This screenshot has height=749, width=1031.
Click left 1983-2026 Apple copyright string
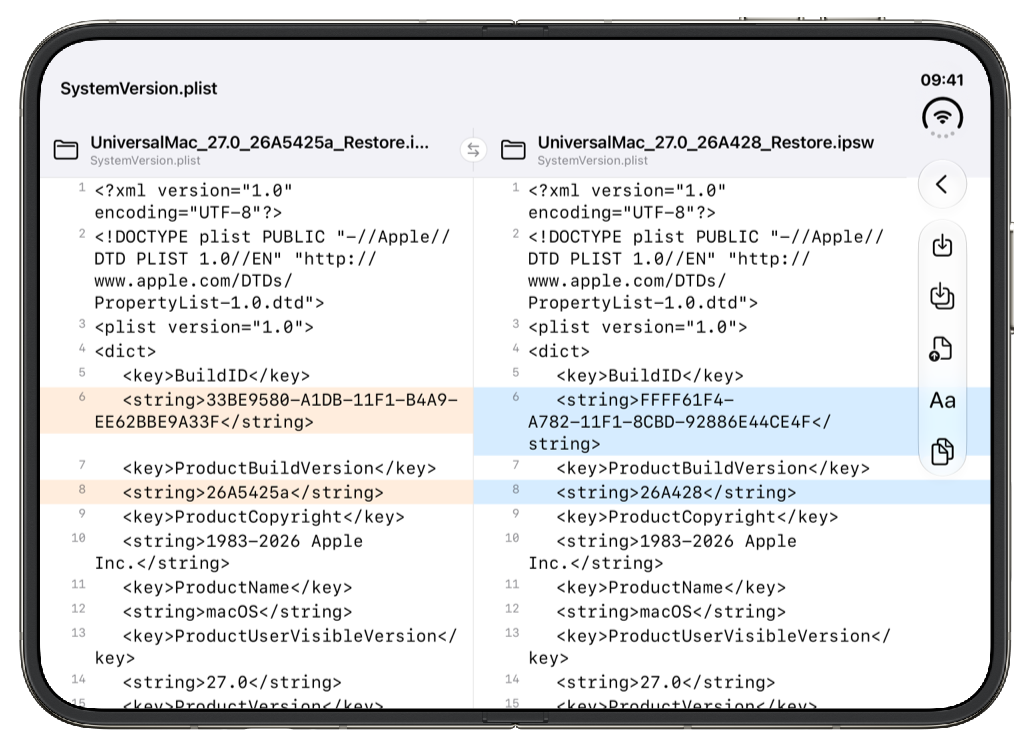tap(229, 552)
